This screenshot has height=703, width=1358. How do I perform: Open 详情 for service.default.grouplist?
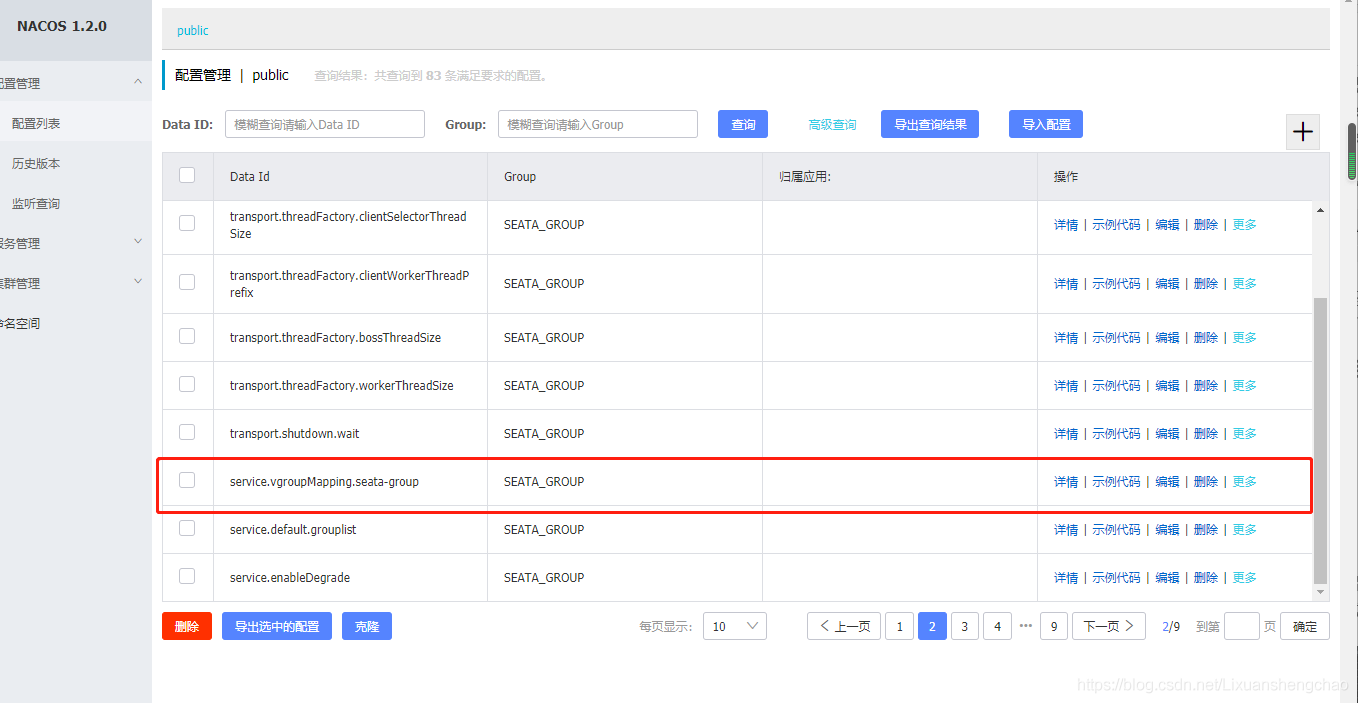click(1066, 530)
